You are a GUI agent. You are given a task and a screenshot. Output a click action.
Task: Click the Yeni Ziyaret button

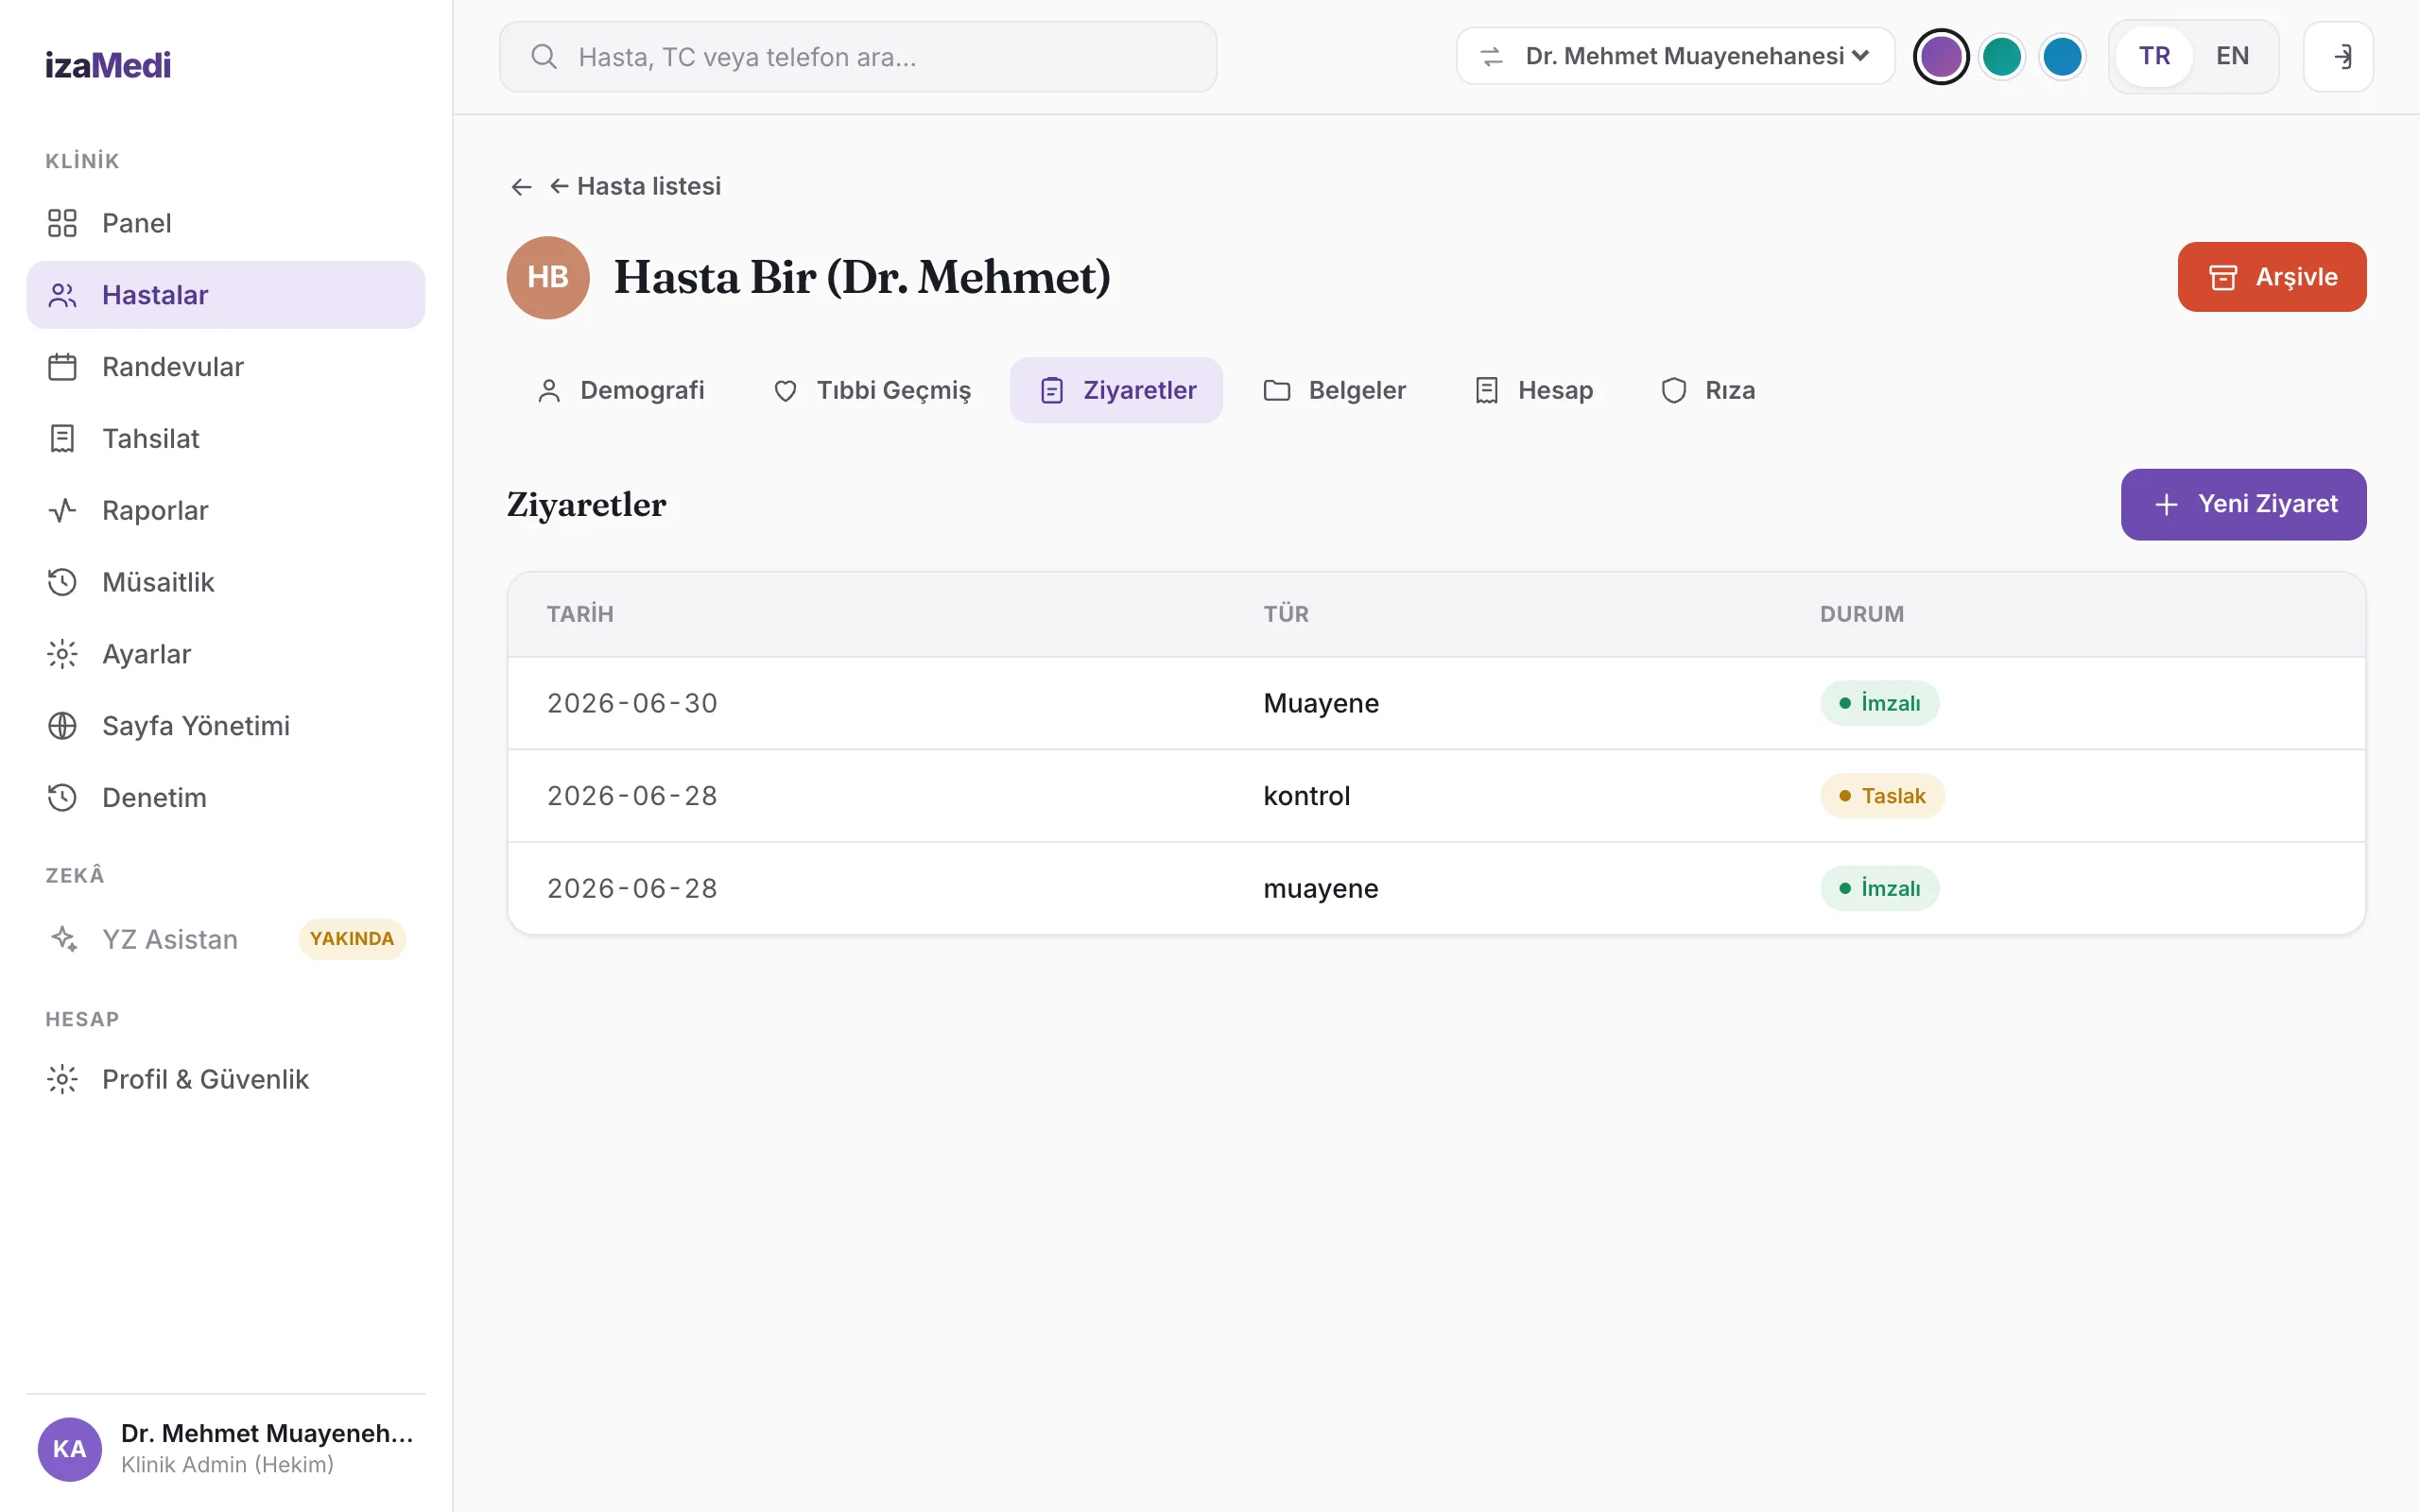coord(2243,505)
